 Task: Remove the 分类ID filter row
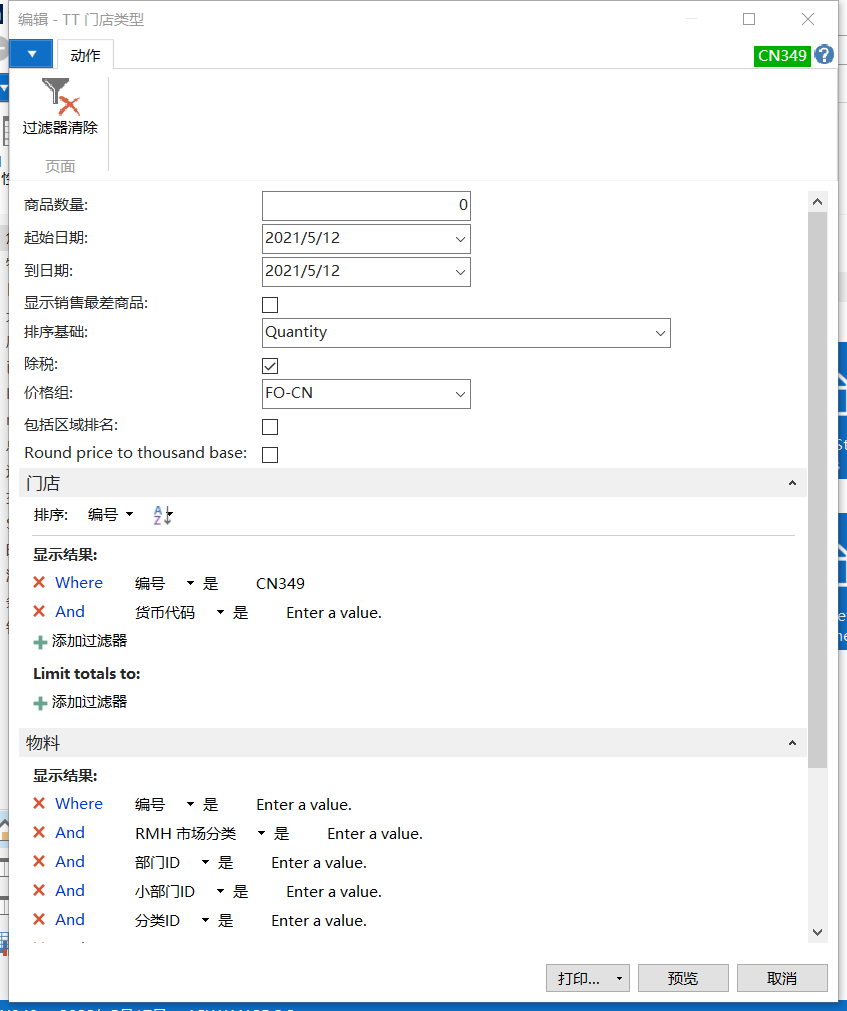[39, 919]
